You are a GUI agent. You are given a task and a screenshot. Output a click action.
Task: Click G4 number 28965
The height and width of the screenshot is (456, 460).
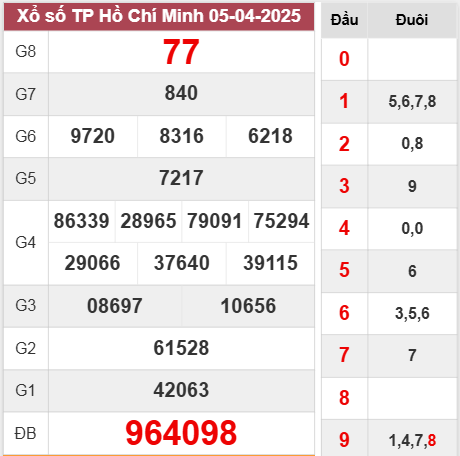[148, 221]
